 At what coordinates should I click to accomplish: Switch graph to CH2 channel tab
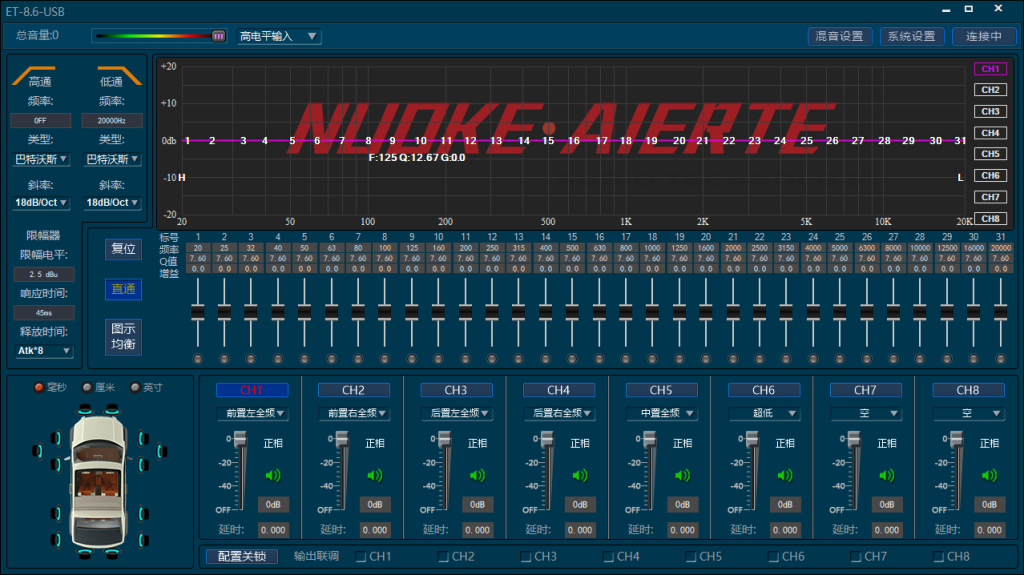990,90
